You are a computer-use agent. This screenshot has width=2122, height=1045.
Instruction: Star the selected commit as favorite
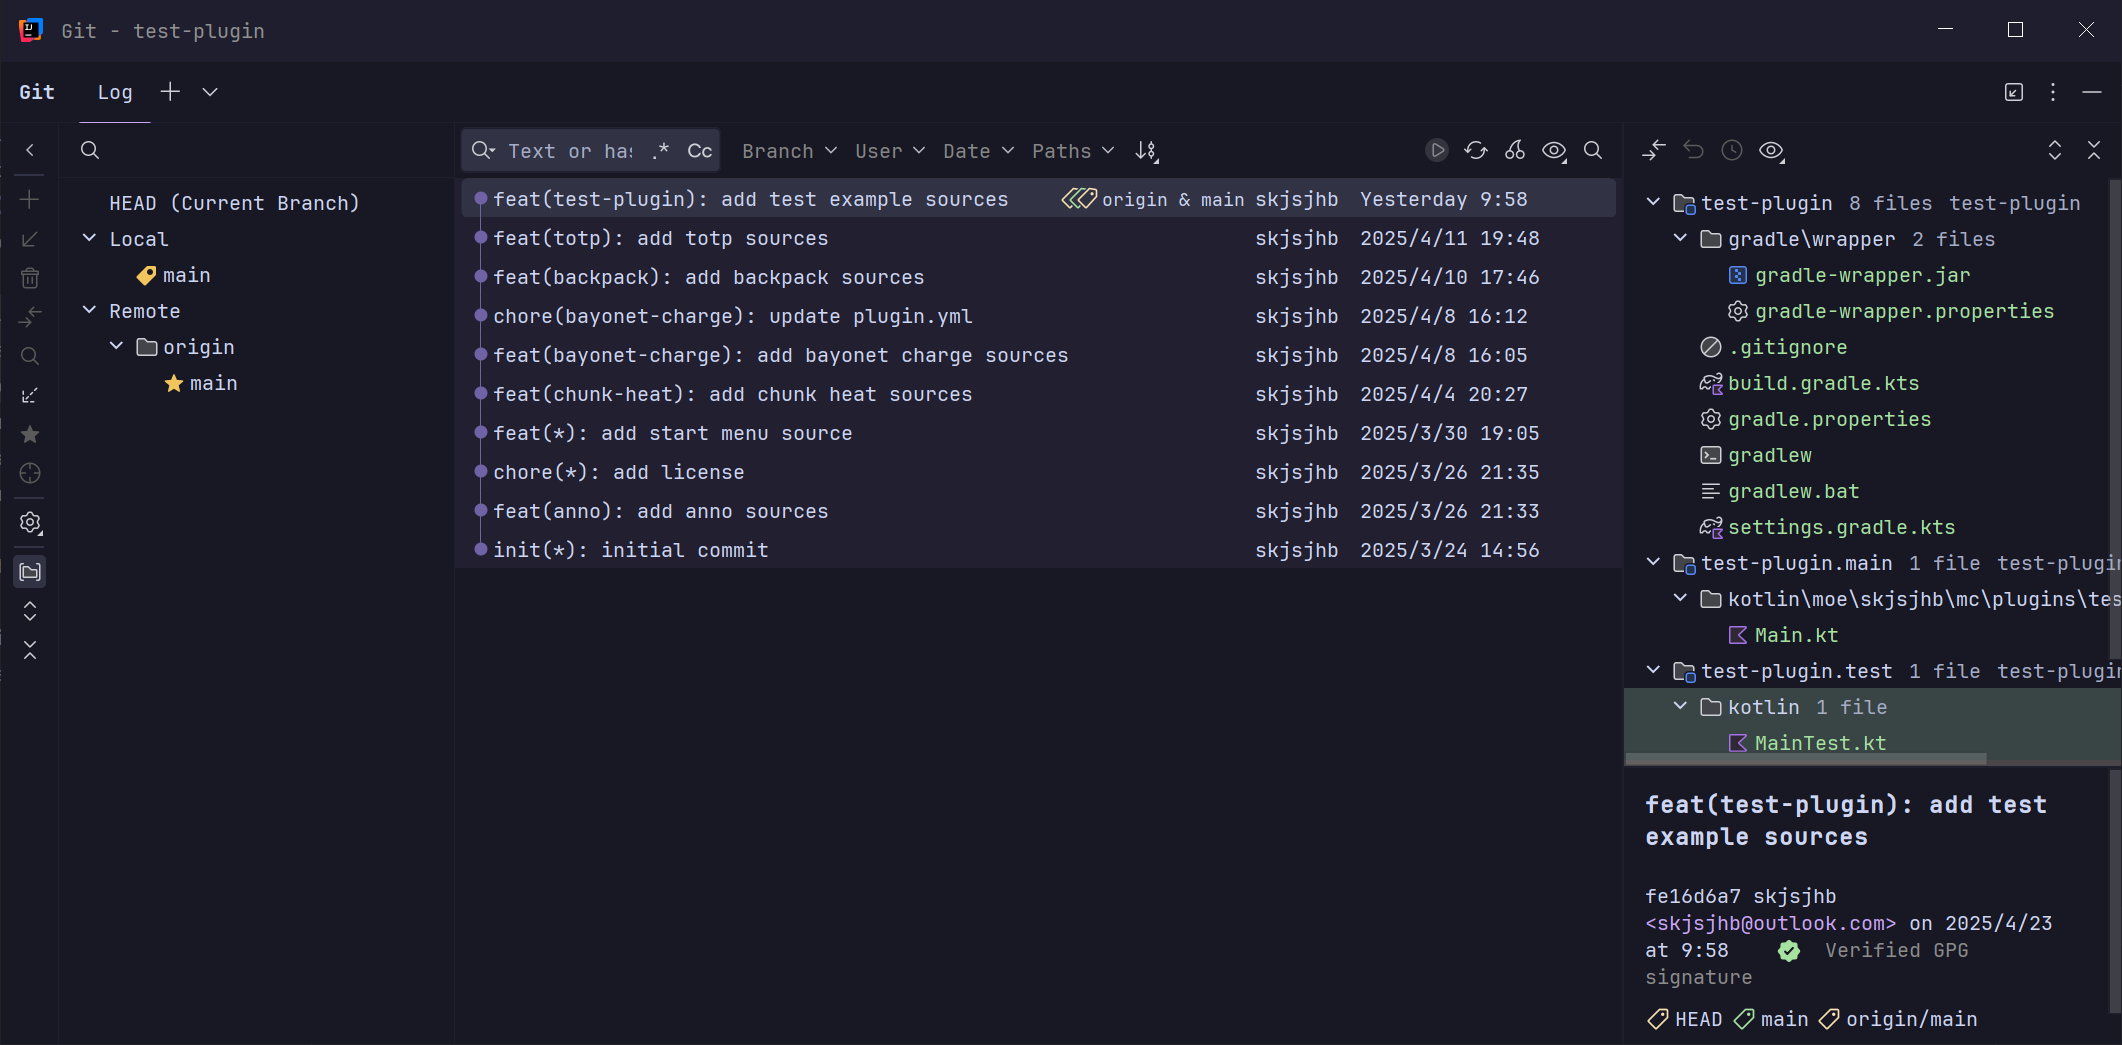coord(30,435)
